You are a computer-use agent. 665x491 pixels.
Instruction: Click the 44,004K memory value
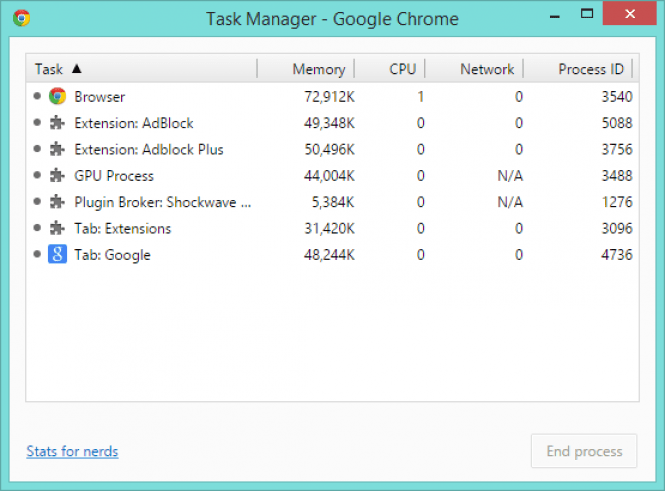click(x=329, y=176)
